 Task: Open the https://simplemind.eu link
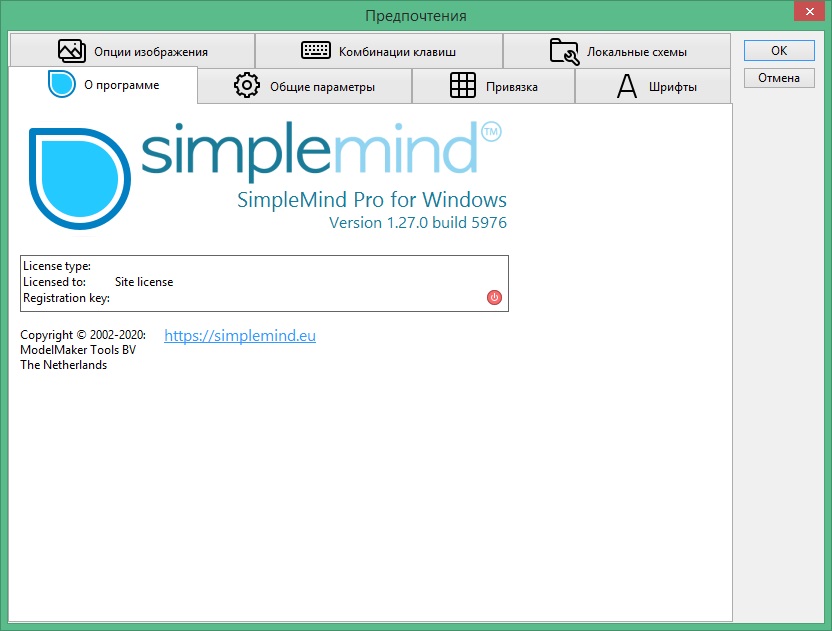pos(240,335)
